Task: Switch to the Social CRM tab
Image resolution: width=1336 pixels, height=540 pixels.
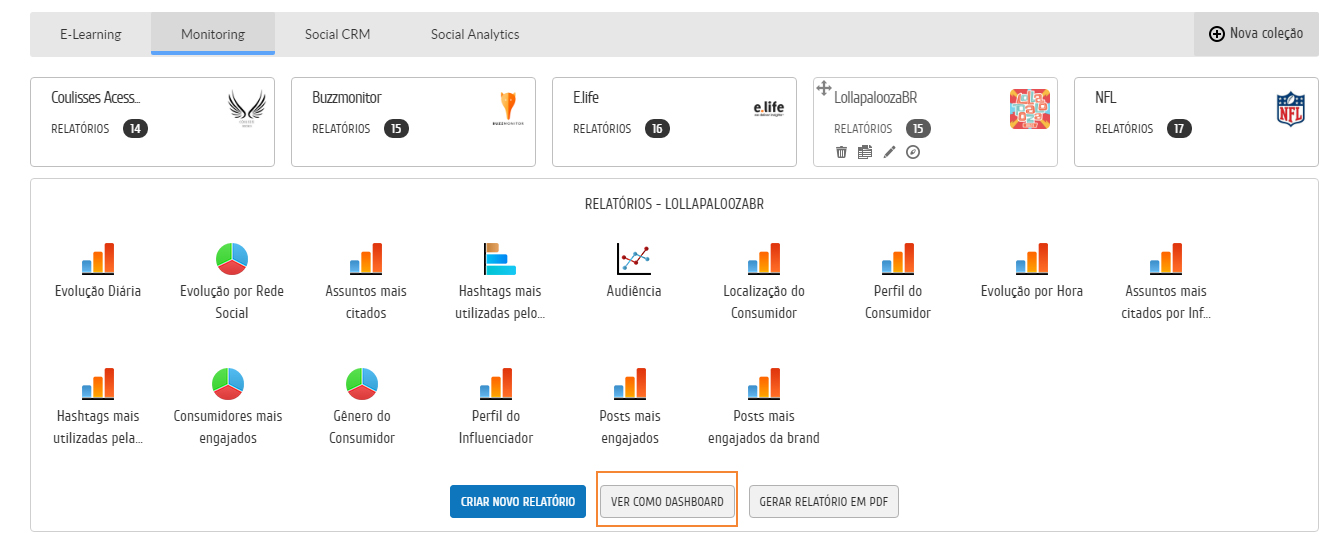Action: [337, 34]
